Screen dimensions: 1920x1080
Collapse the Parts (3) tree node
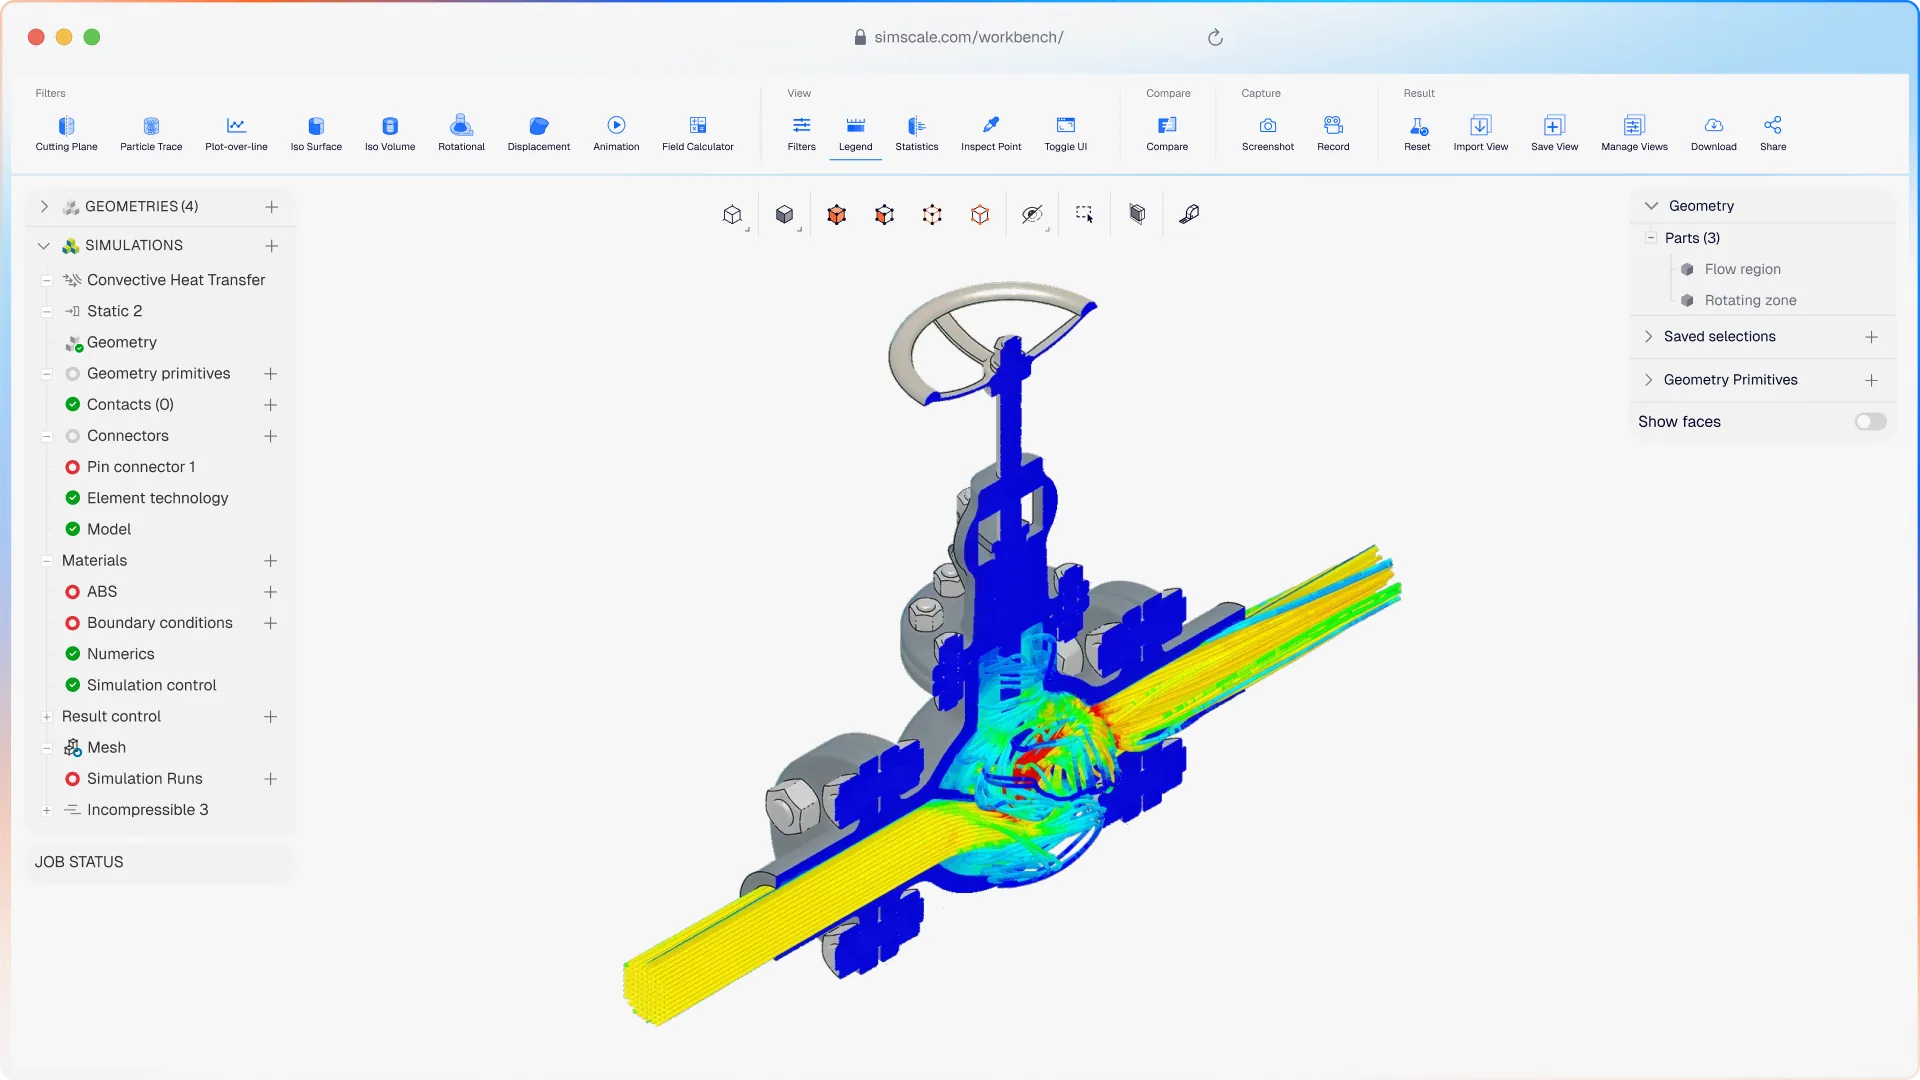coord(1651,238)
